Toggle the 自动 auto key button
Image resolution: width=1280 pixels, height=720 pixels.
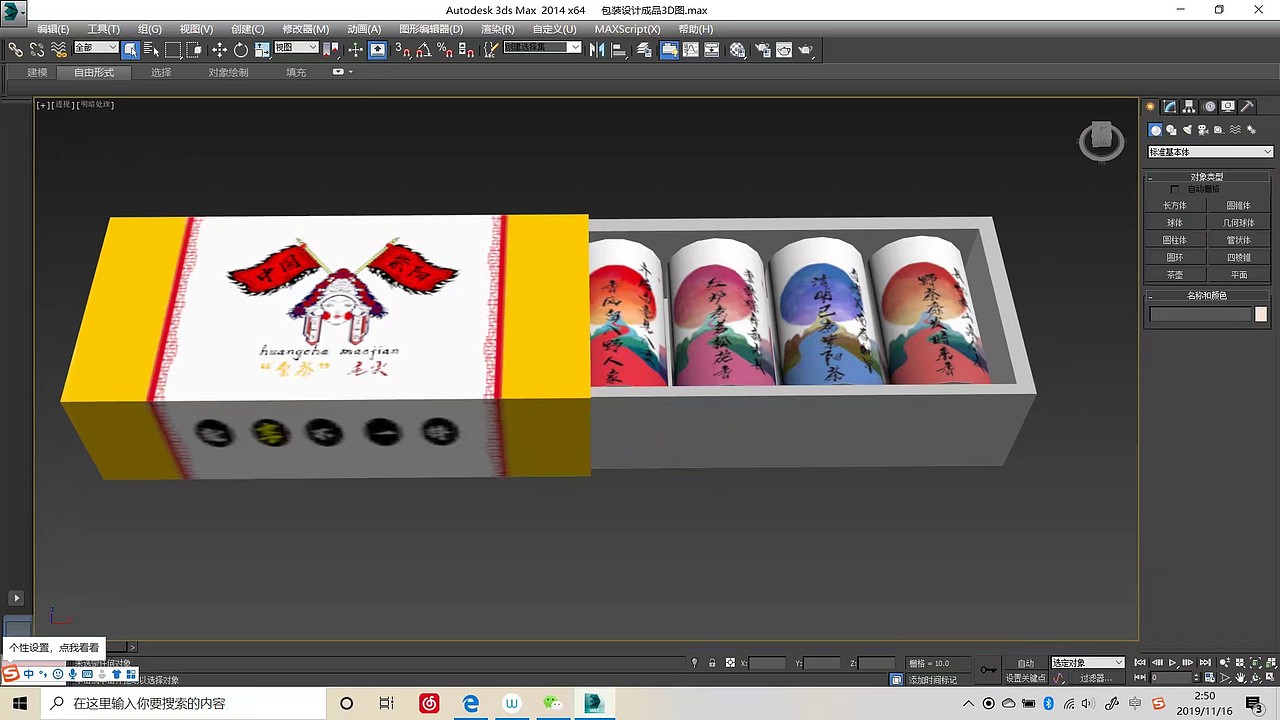pos(1026,663)
